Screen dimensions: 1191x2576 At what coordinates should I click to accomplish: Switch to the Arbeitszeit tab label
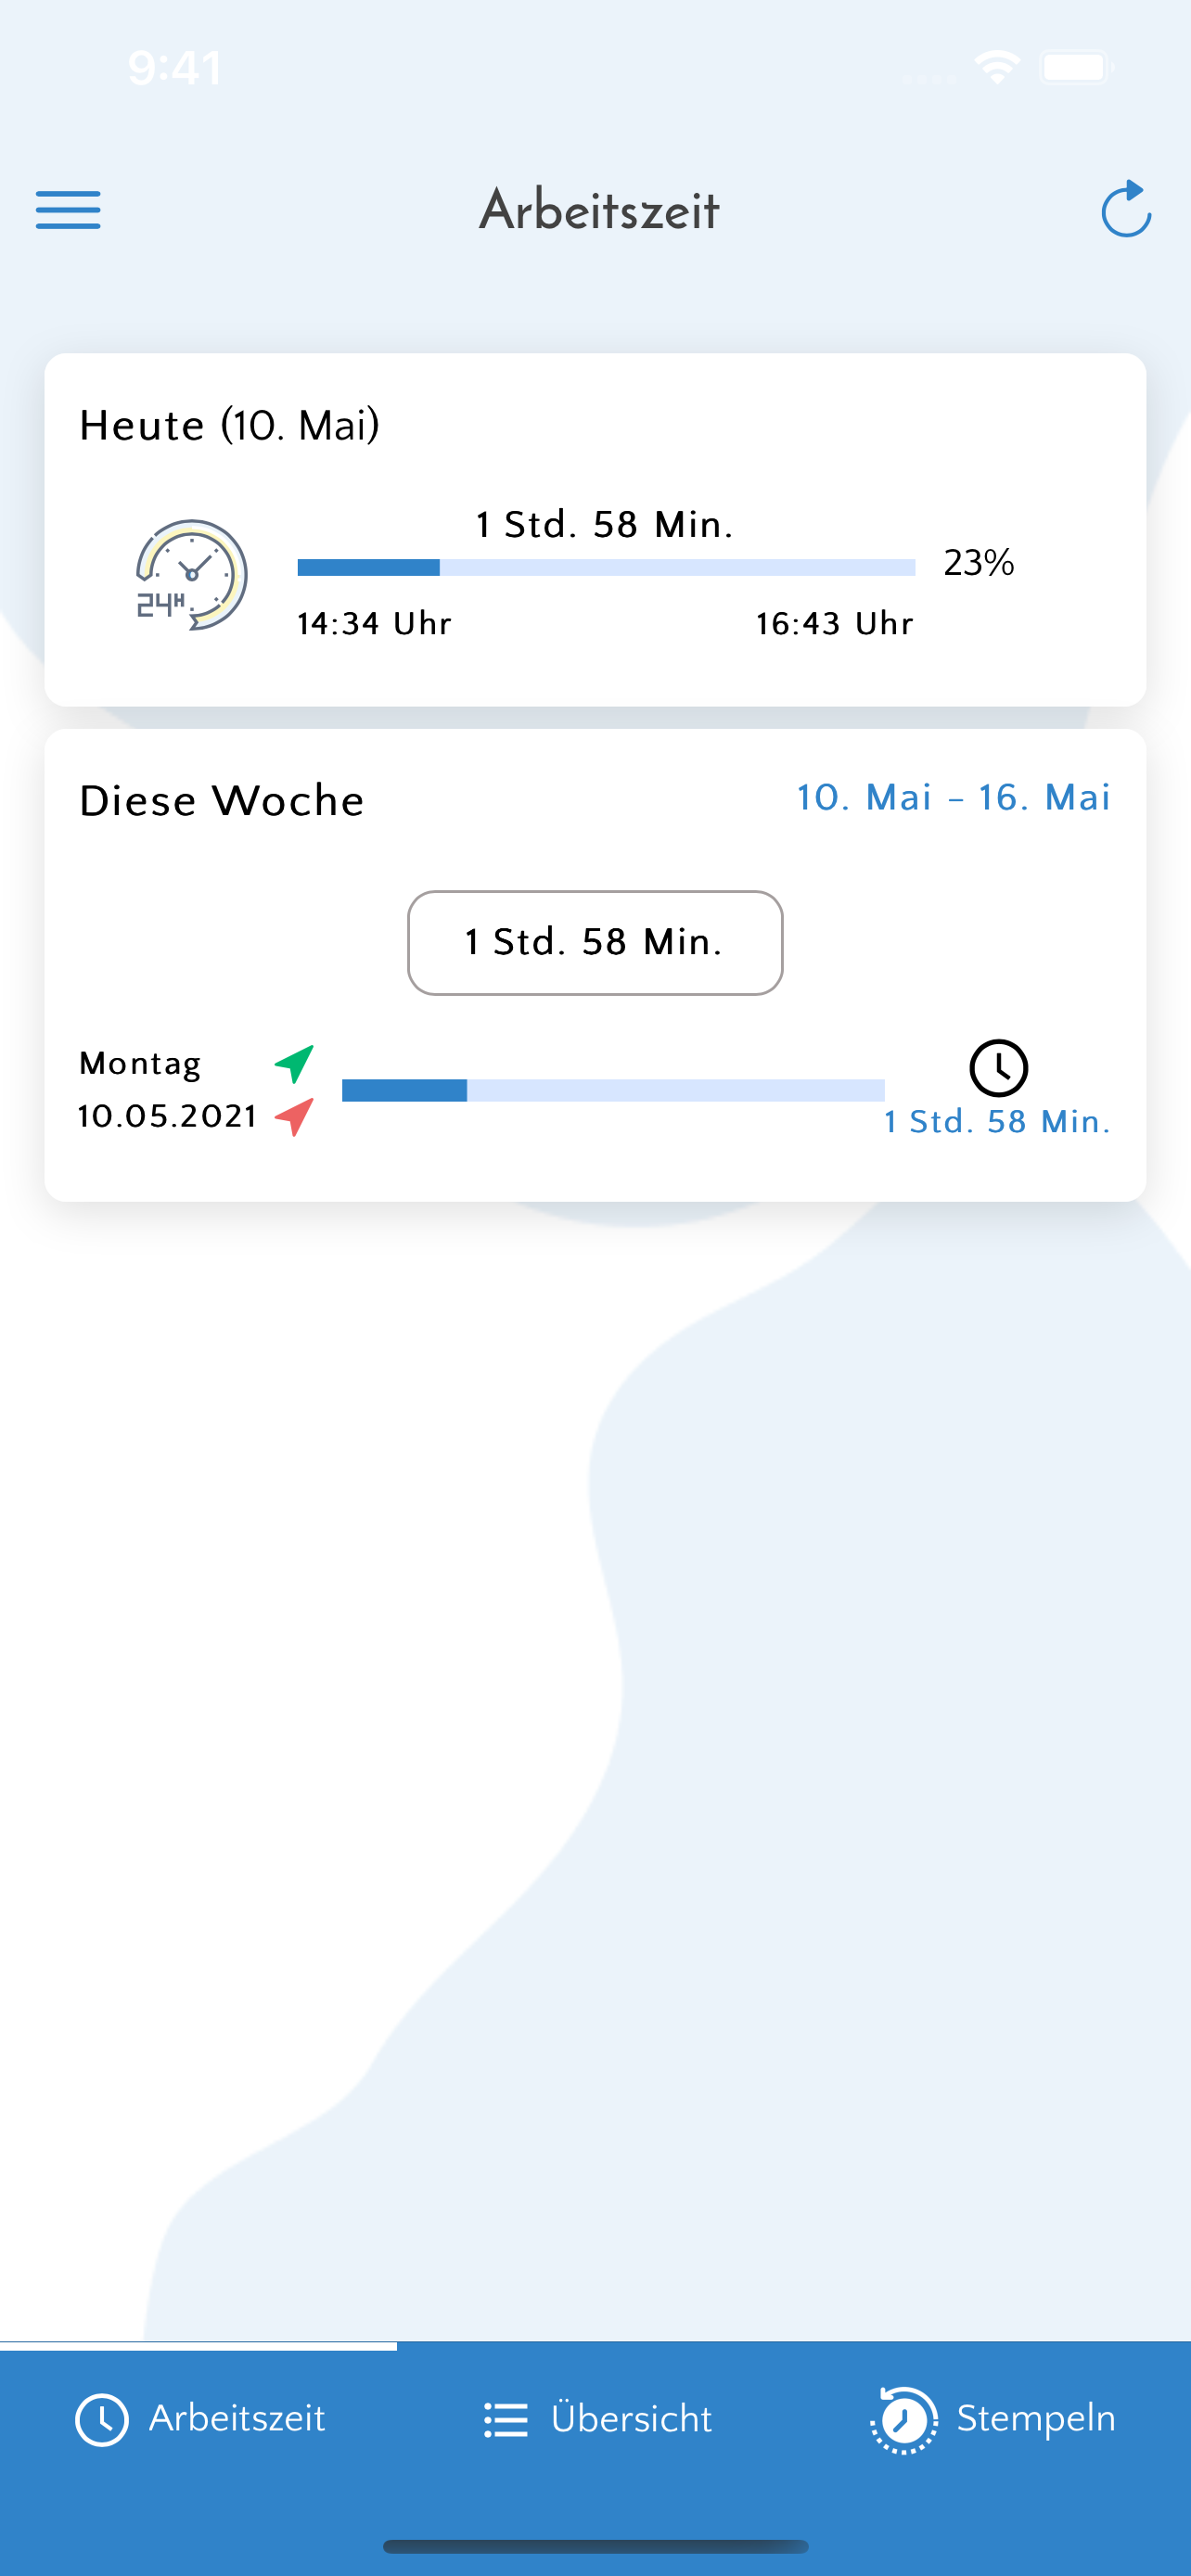pos(237,2418)
